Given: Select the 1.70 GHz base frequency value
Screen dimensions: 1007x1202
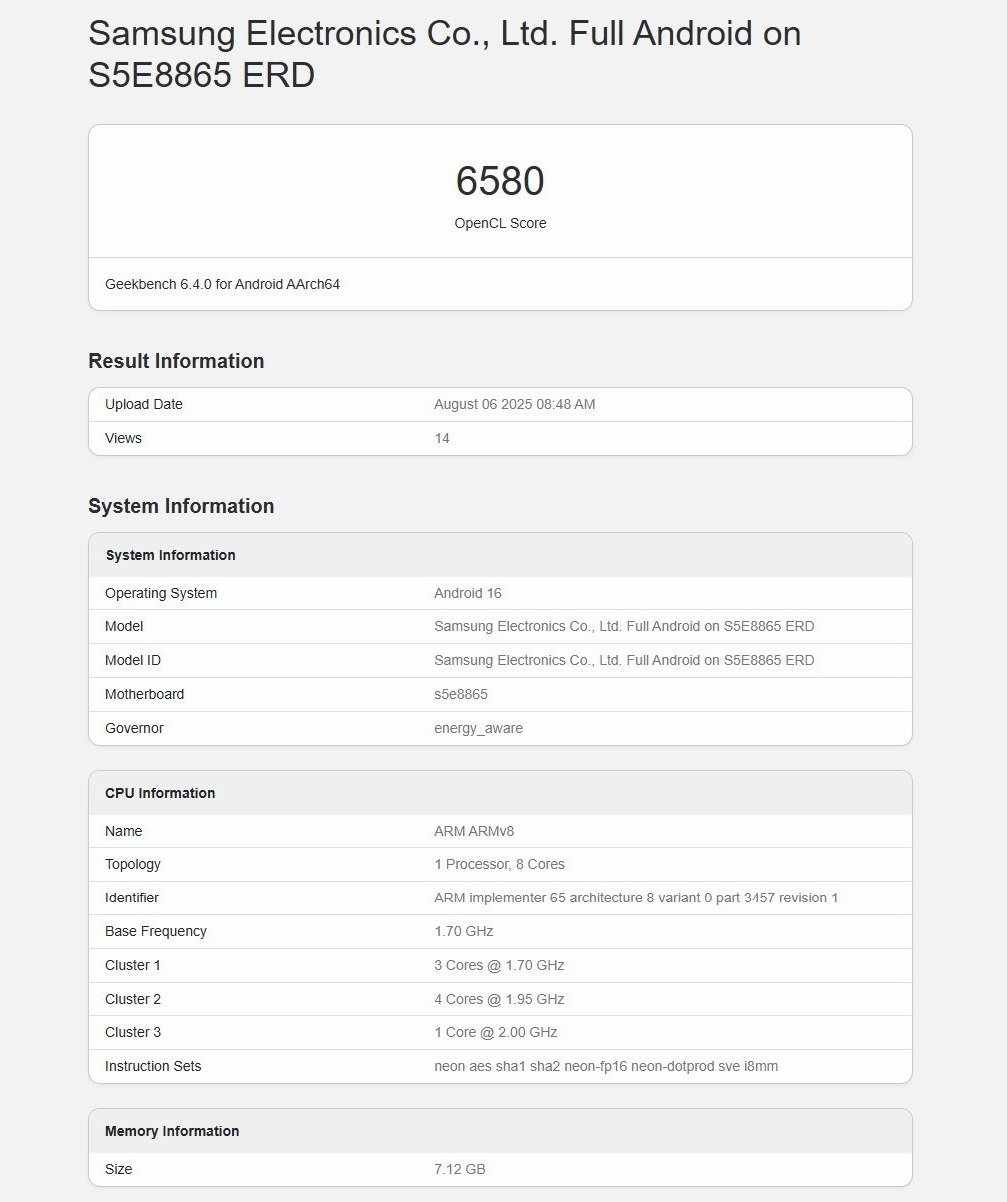Looking at the screenshot, I should 464,931.
